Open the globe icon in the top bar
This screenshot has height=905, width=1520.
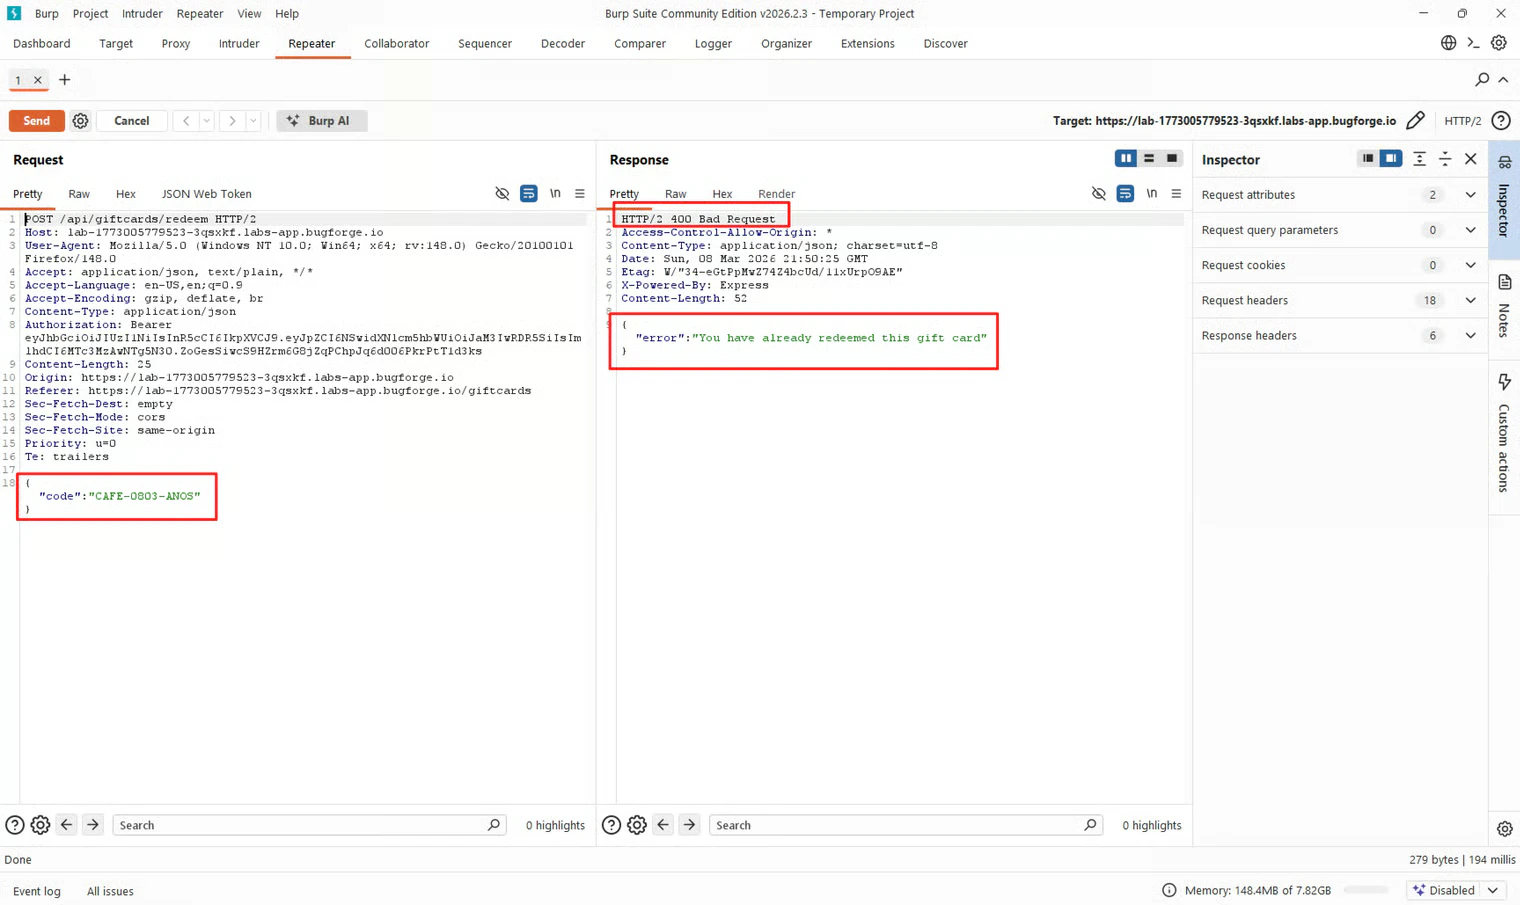(1448, 43)
